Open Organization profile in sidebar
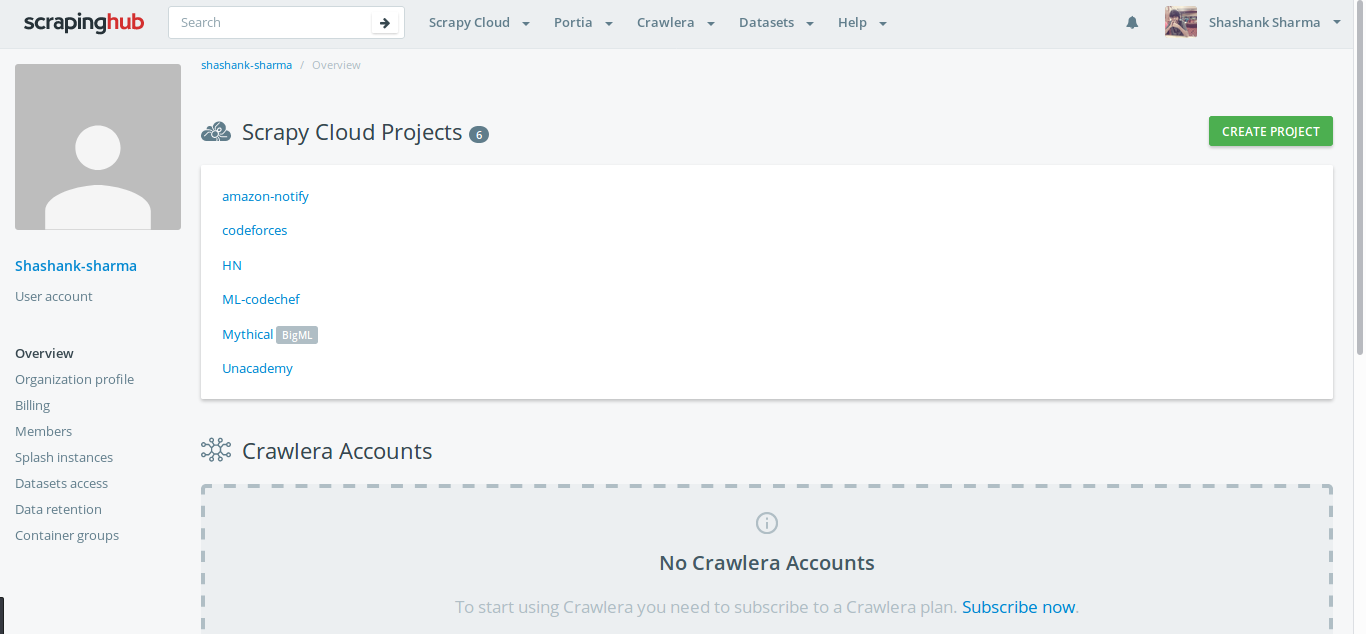 click(x=74, y=379)
